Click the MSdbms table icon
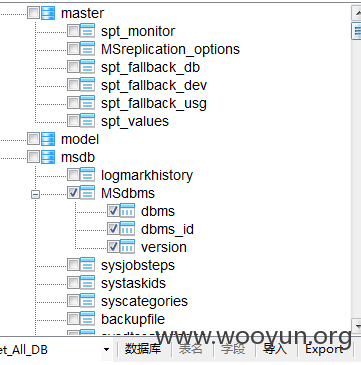 tap(88, 193)
